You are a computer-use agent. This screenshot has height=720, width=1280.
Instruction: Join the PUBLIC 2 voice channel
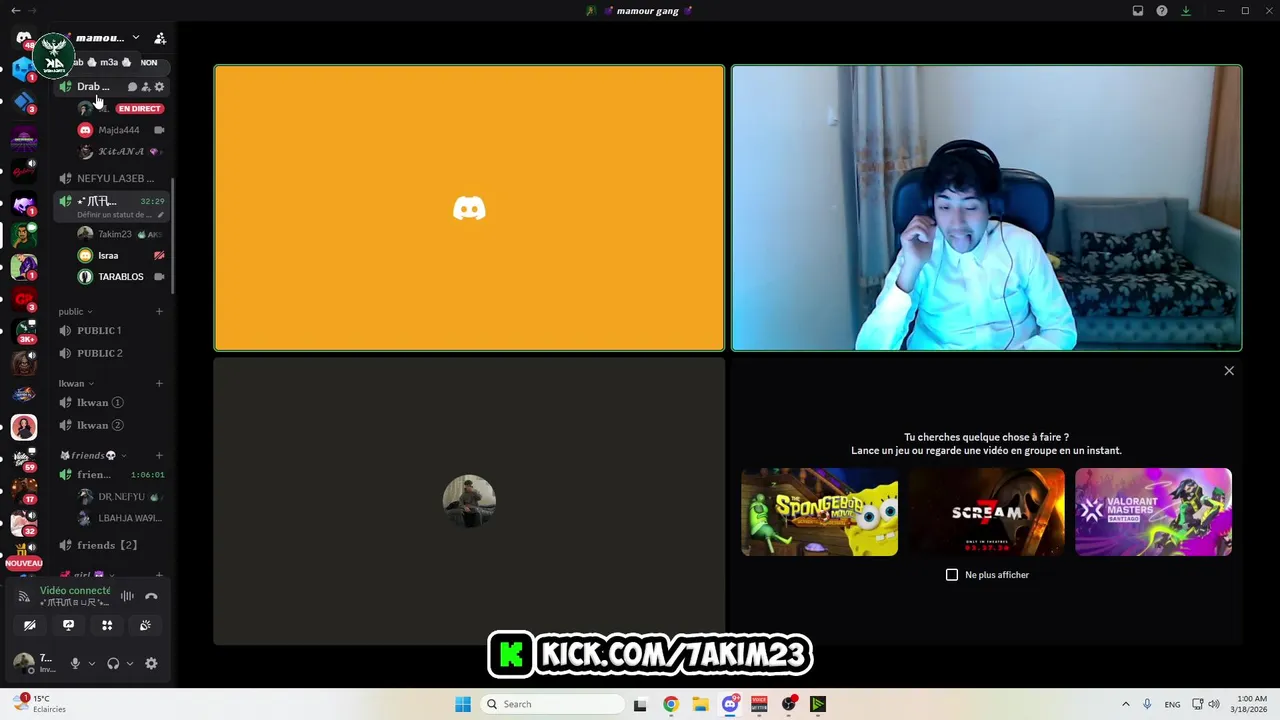[112, 353]
